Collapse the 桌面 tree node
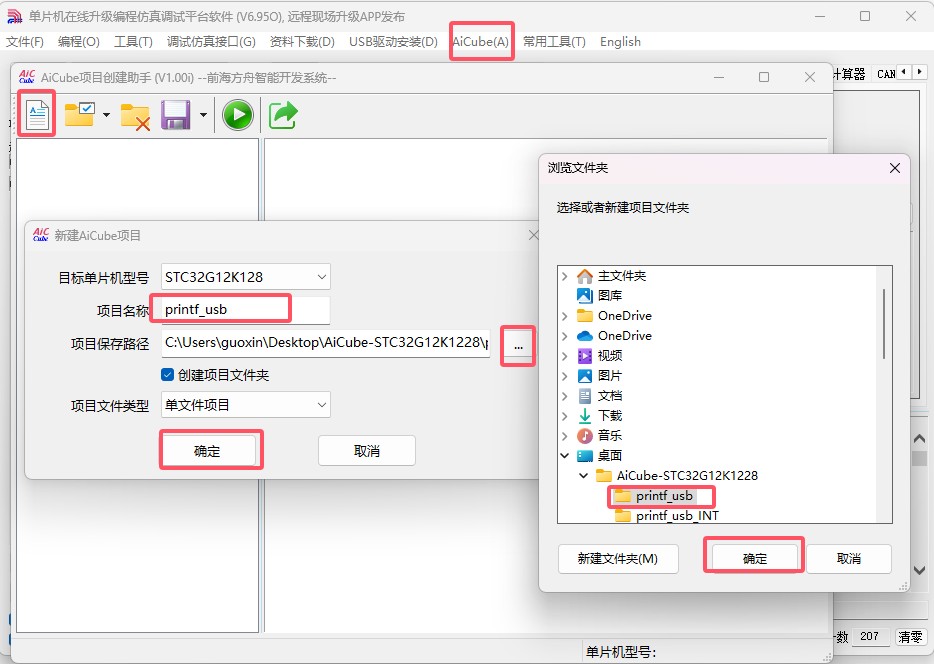The width and height of the screenshot is (934, 664). click(564, 456)
